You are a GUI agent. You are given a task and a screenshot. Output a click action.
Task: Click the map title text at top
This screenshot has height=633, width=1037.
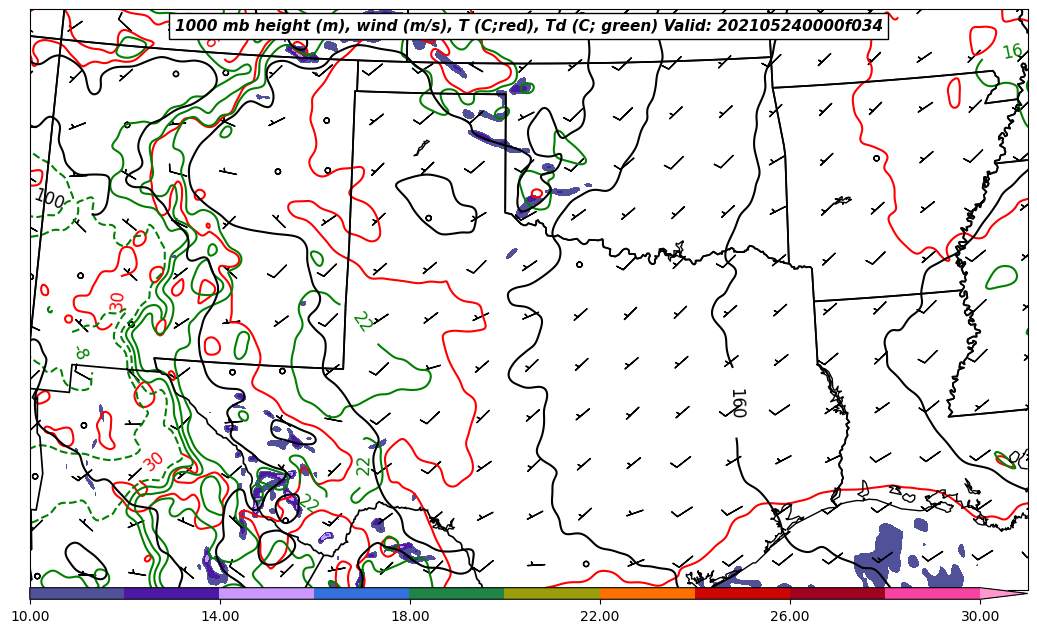(x=528, y=26)
